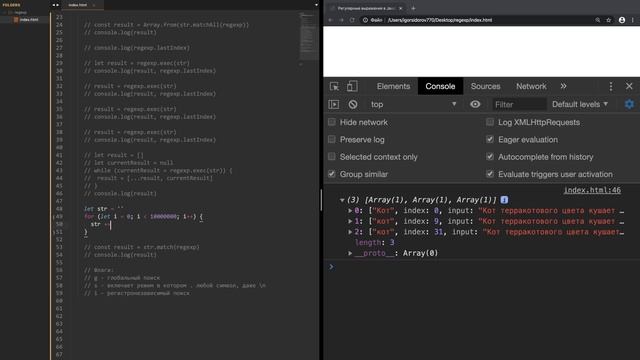Viewport: 640px width, 360px height.
Task: Show the console sidebar panel icon
Action: click(333, 104)
